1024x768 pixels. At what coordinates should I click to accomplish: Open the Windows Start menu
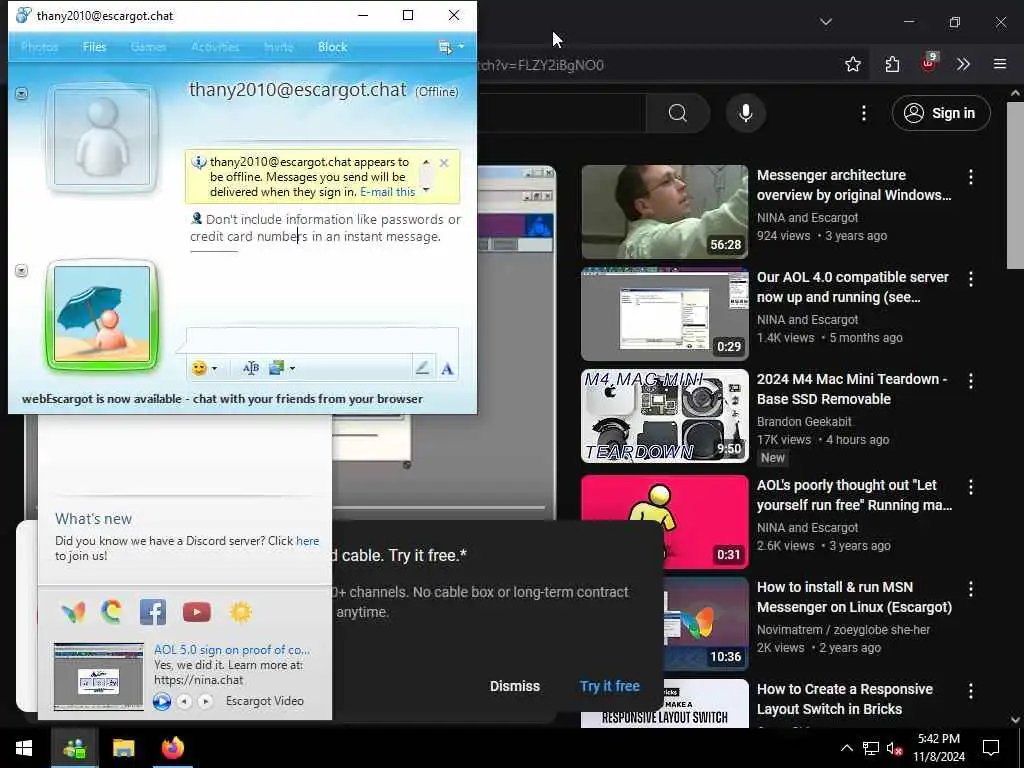tap(24, 748)
